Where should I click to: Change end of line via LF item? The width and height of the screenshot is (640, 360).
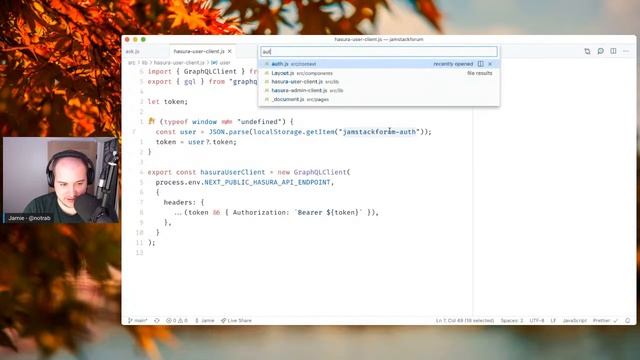pos(553,321)
